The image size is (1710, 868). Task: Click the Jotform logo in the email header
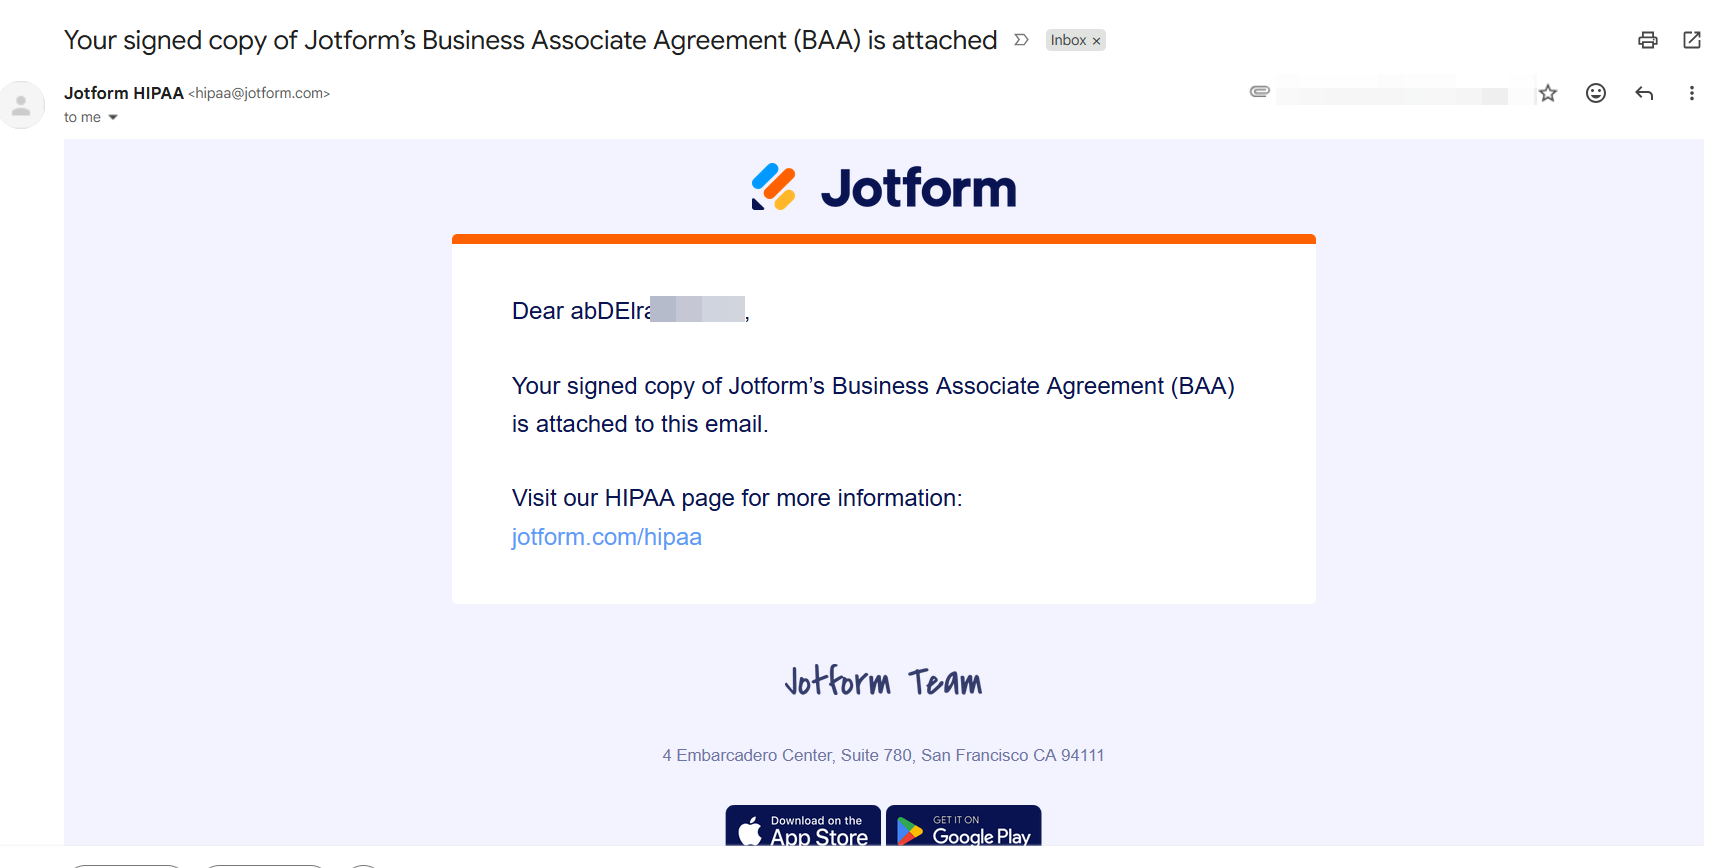(883, 187)
